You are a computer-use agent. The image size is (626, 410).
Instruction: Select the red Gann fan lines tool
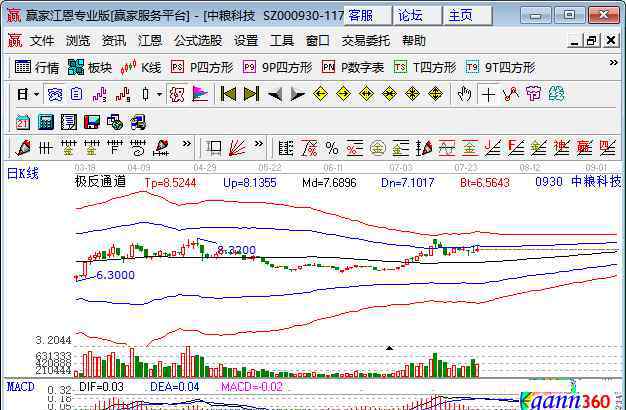tap(237, 148)
